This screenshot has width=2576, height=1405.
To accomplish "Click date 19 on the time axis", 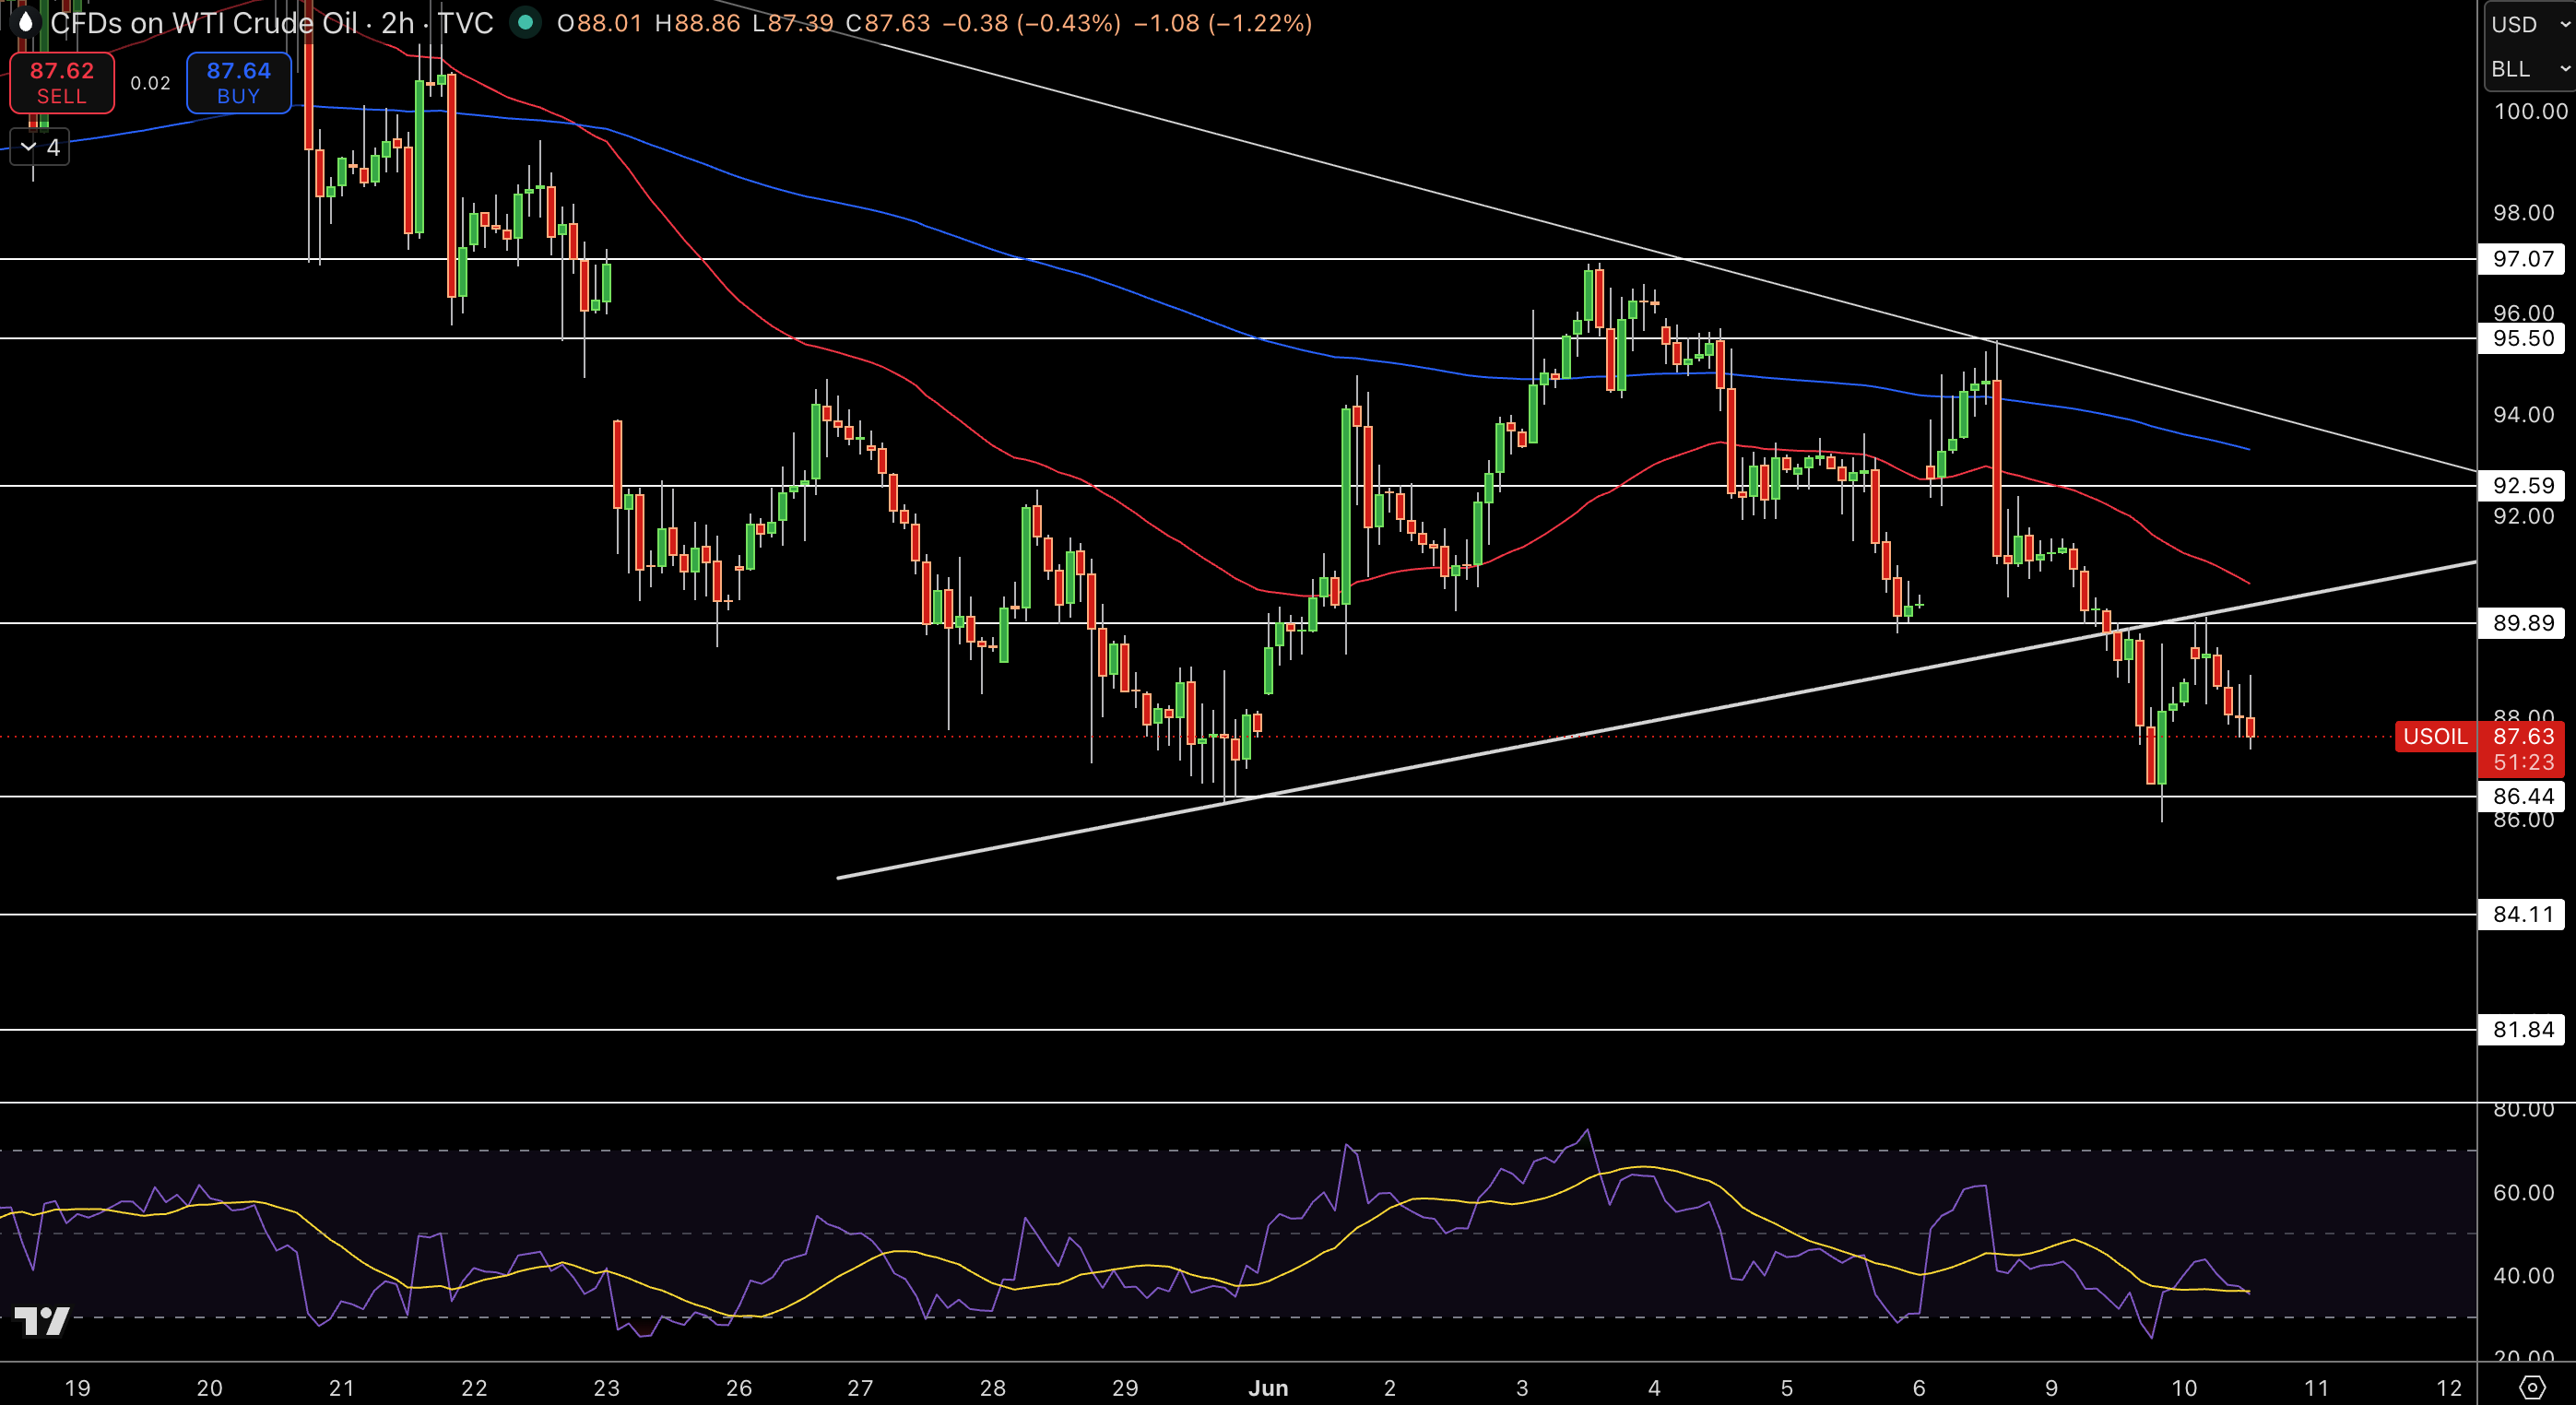I will coord(77,1388).
